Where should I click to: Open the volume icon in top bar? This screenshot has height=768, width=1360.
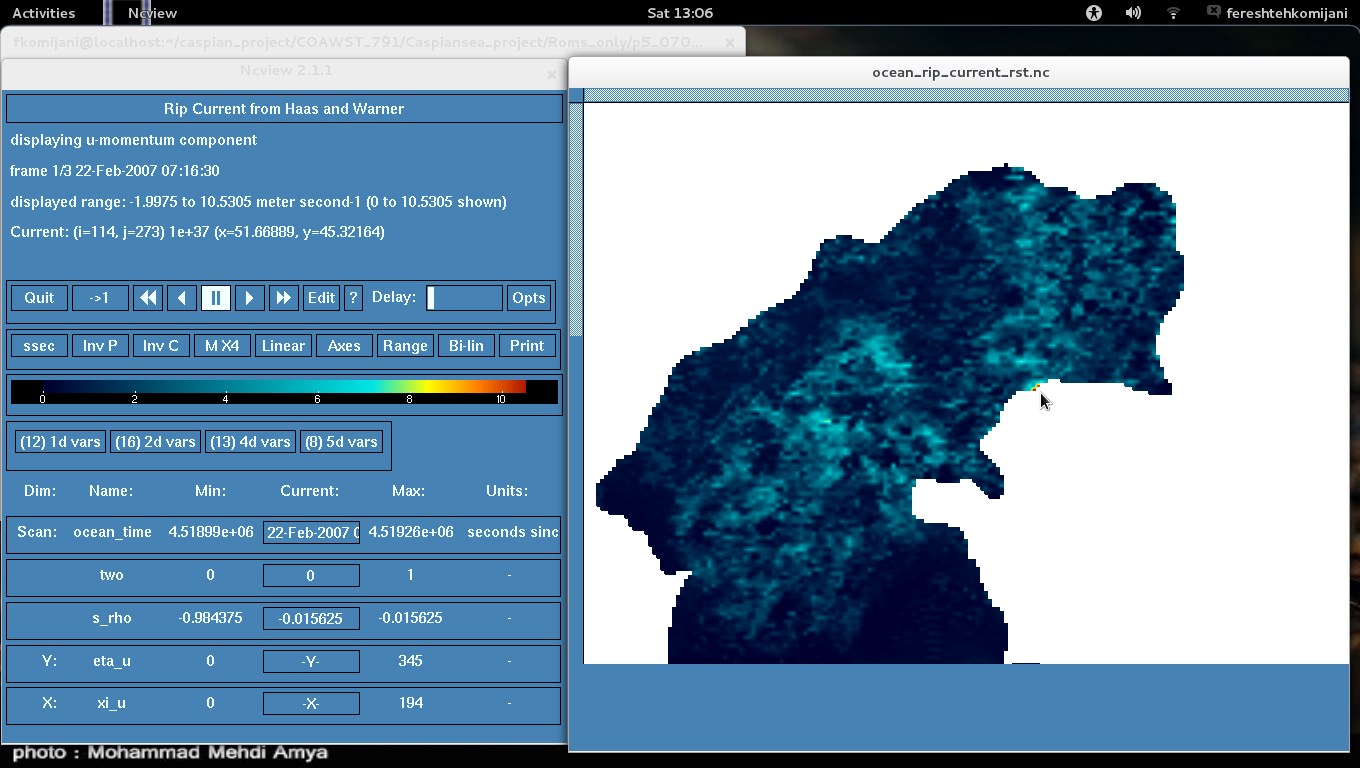point(1133,13)
